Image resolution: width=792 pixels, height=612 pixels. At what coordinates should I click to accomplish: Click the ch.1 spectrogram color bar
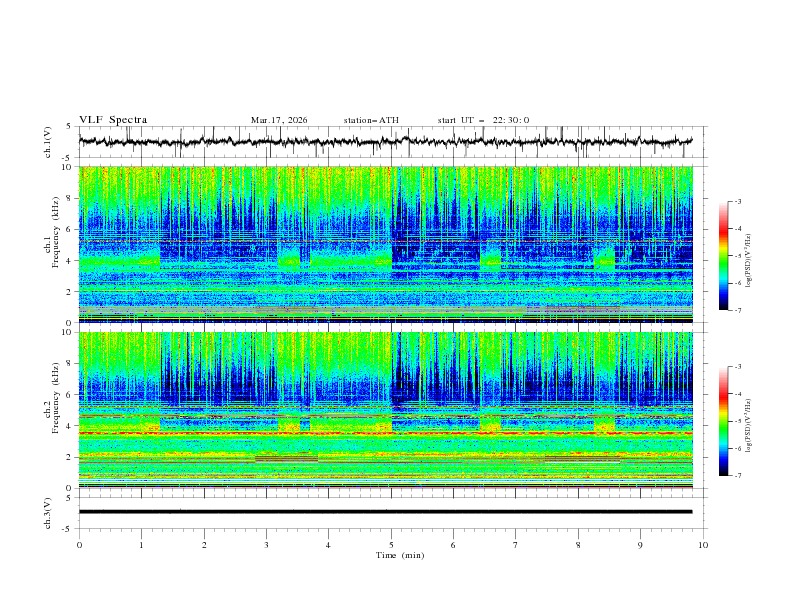723,255
